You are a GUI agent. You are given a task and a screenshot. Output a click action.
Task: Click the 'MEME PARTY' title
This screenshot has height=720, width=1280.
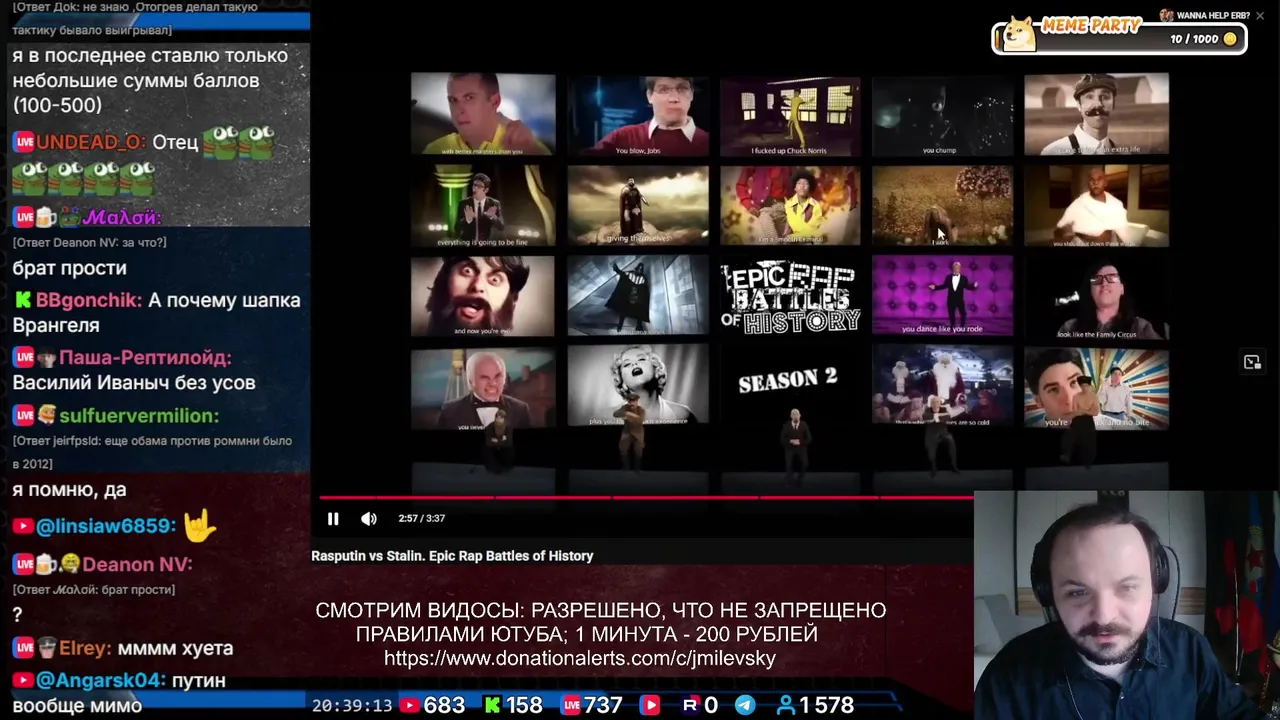pyautogui.click(x=1091, y=26)
